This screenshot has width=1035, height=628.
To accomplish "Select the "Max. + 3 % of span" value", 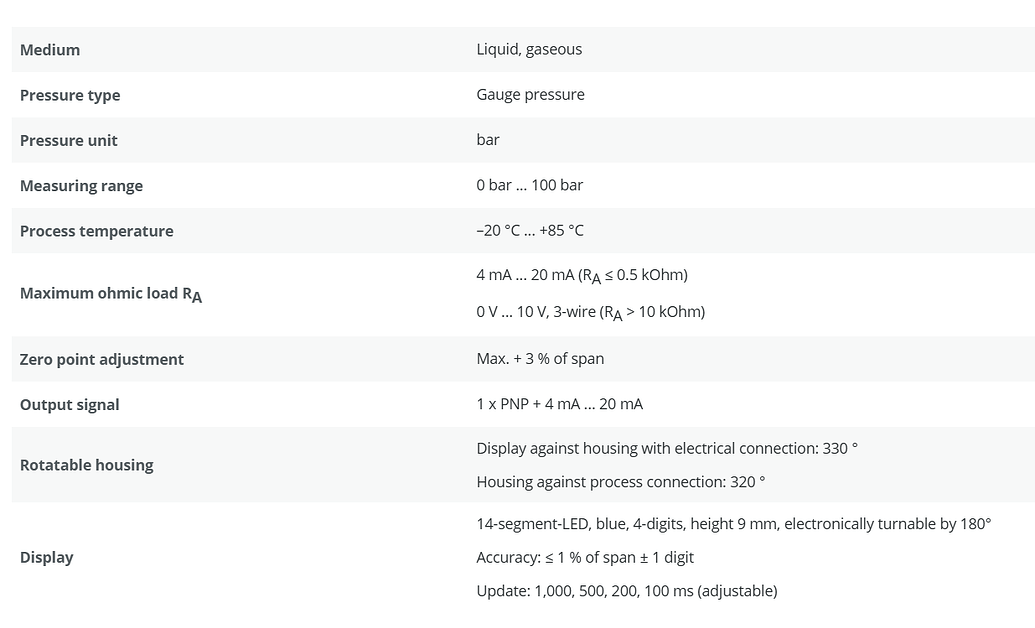I will click(540, 358).
